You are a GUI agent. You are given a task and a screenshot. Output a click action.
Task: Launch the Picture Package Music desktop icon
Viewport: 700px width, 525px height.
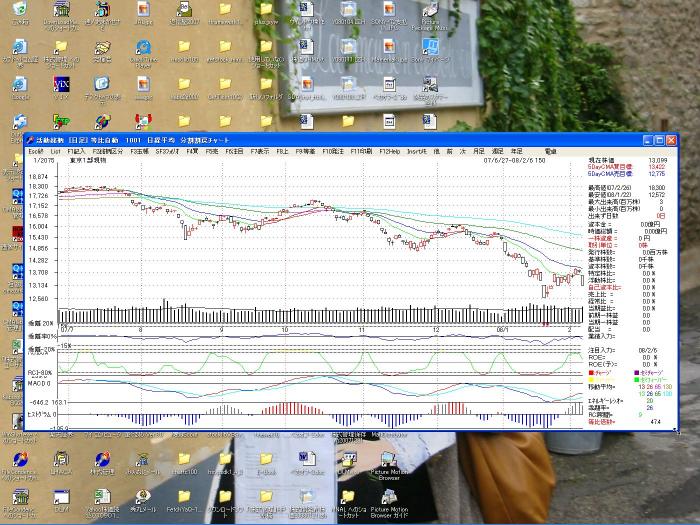coord(430,10)
